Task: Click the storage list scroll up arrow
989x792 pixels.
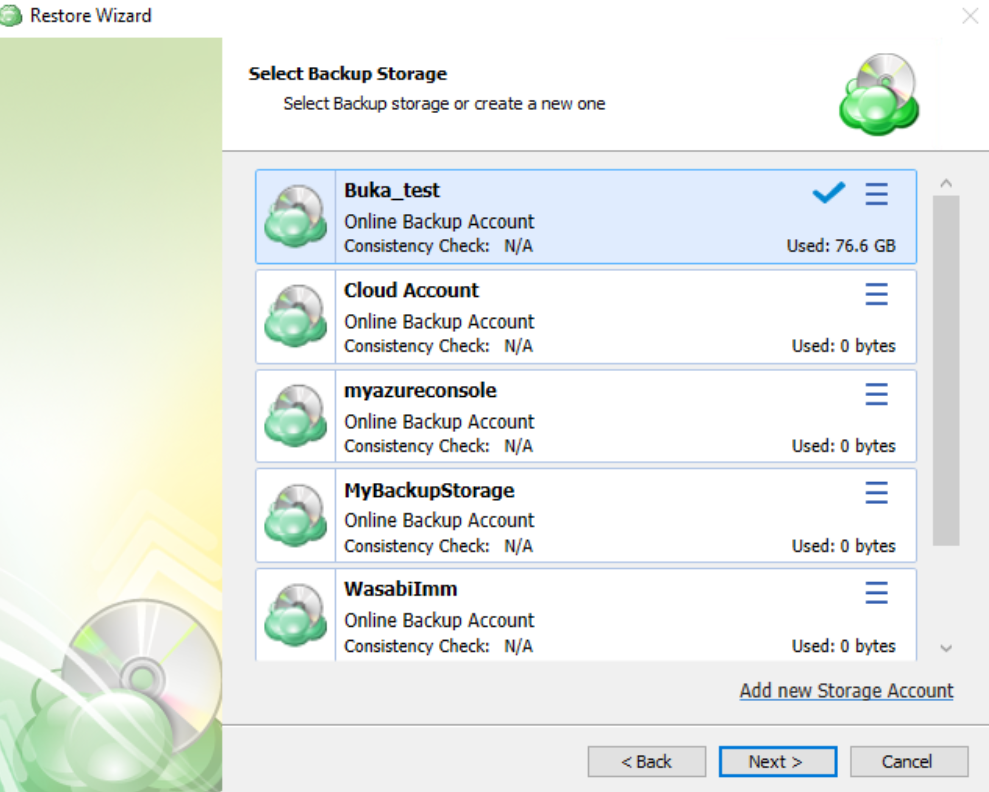Action: click(945, 183)
